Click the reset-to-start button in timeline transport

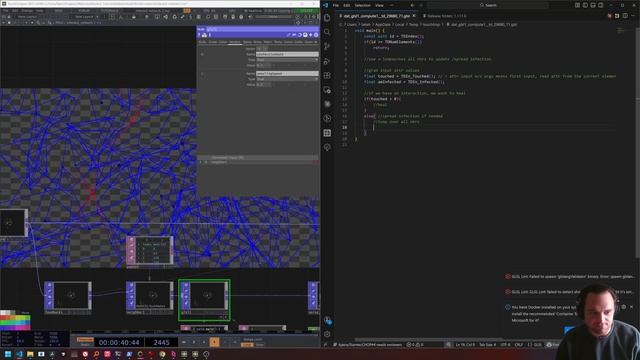(x=184, y=342)
